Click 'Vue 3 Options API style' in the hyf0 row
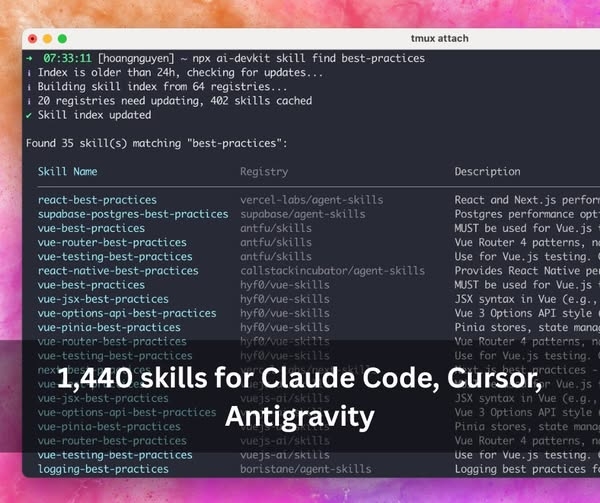The width and height of the screenshot is (600, 503). [527, 313]
